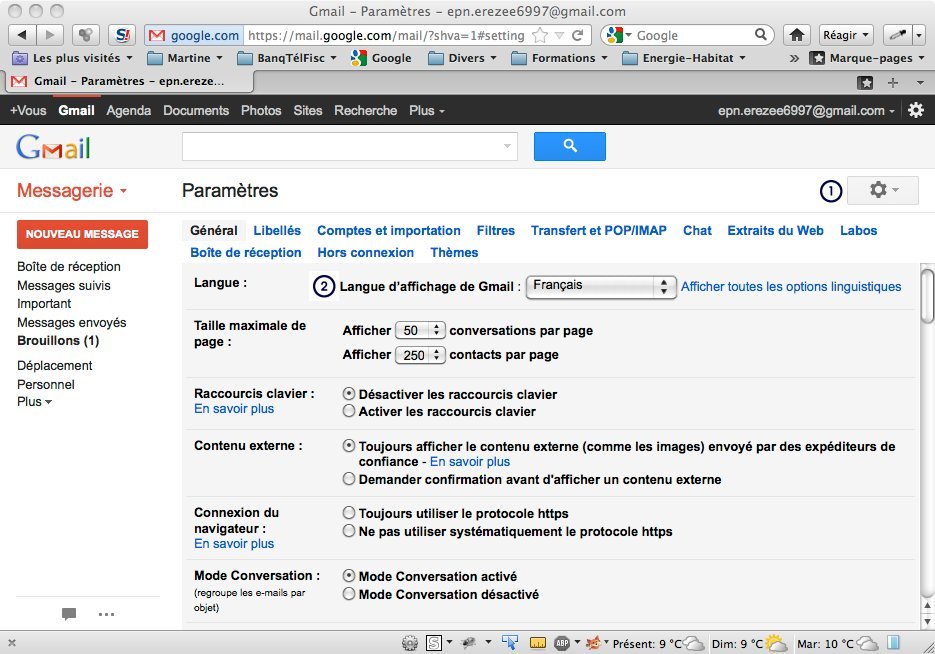Image resolution: width=935 pixels, height=654 pixels.
Task: Go to the browser home page
Action: point(797,35)
